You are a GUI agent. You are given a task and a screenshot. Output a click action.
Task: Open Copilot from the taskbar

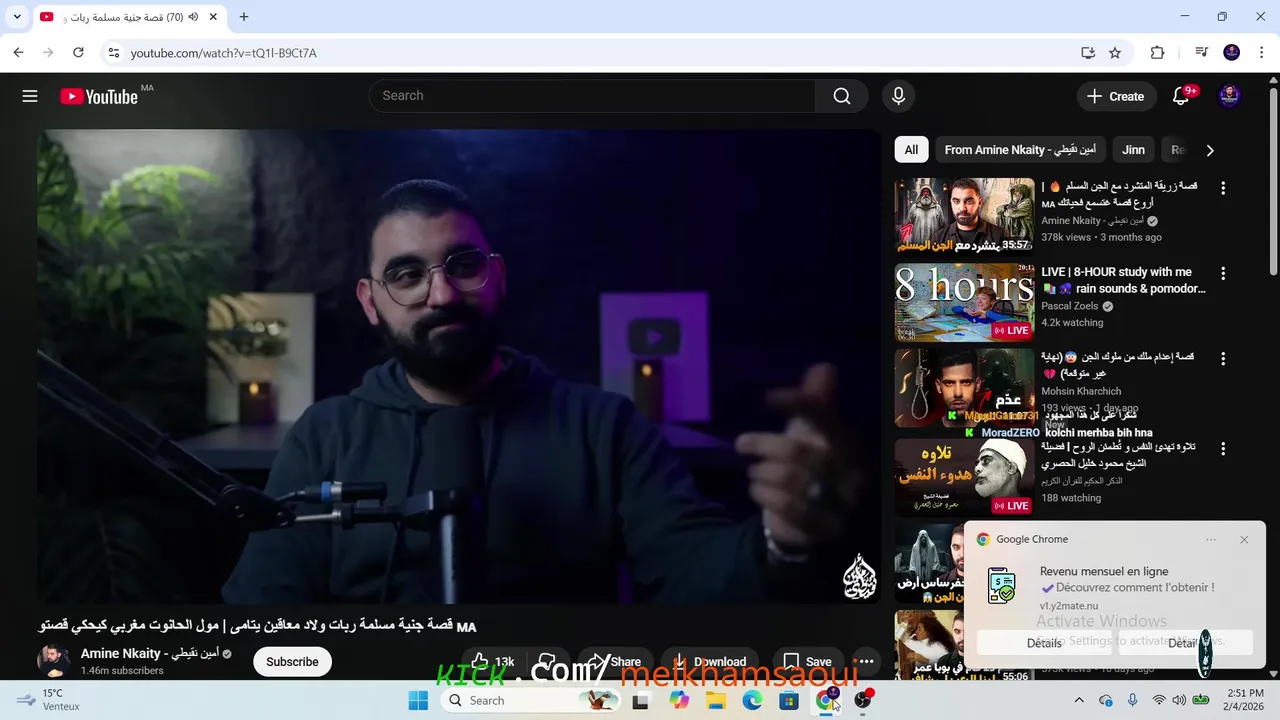pos(680,700)
